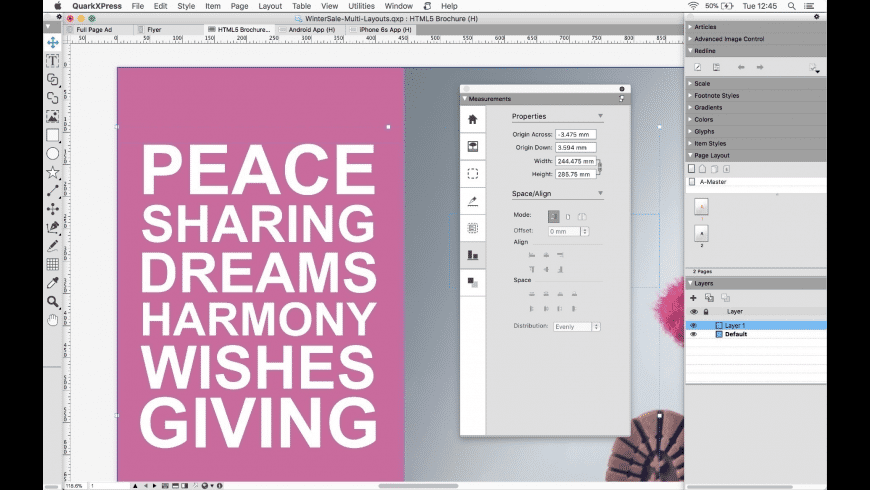Toggle Redline highlighting icon

pyautogui.click(x=716, y=67)
